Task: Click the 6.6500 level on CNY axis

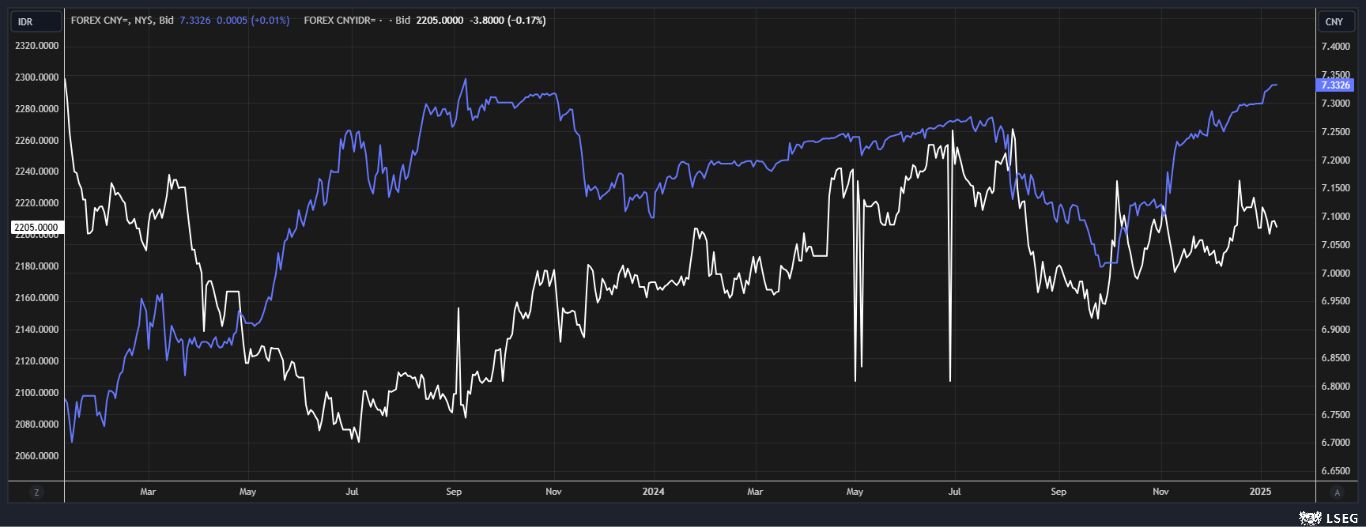Action: coord(1335,470)
